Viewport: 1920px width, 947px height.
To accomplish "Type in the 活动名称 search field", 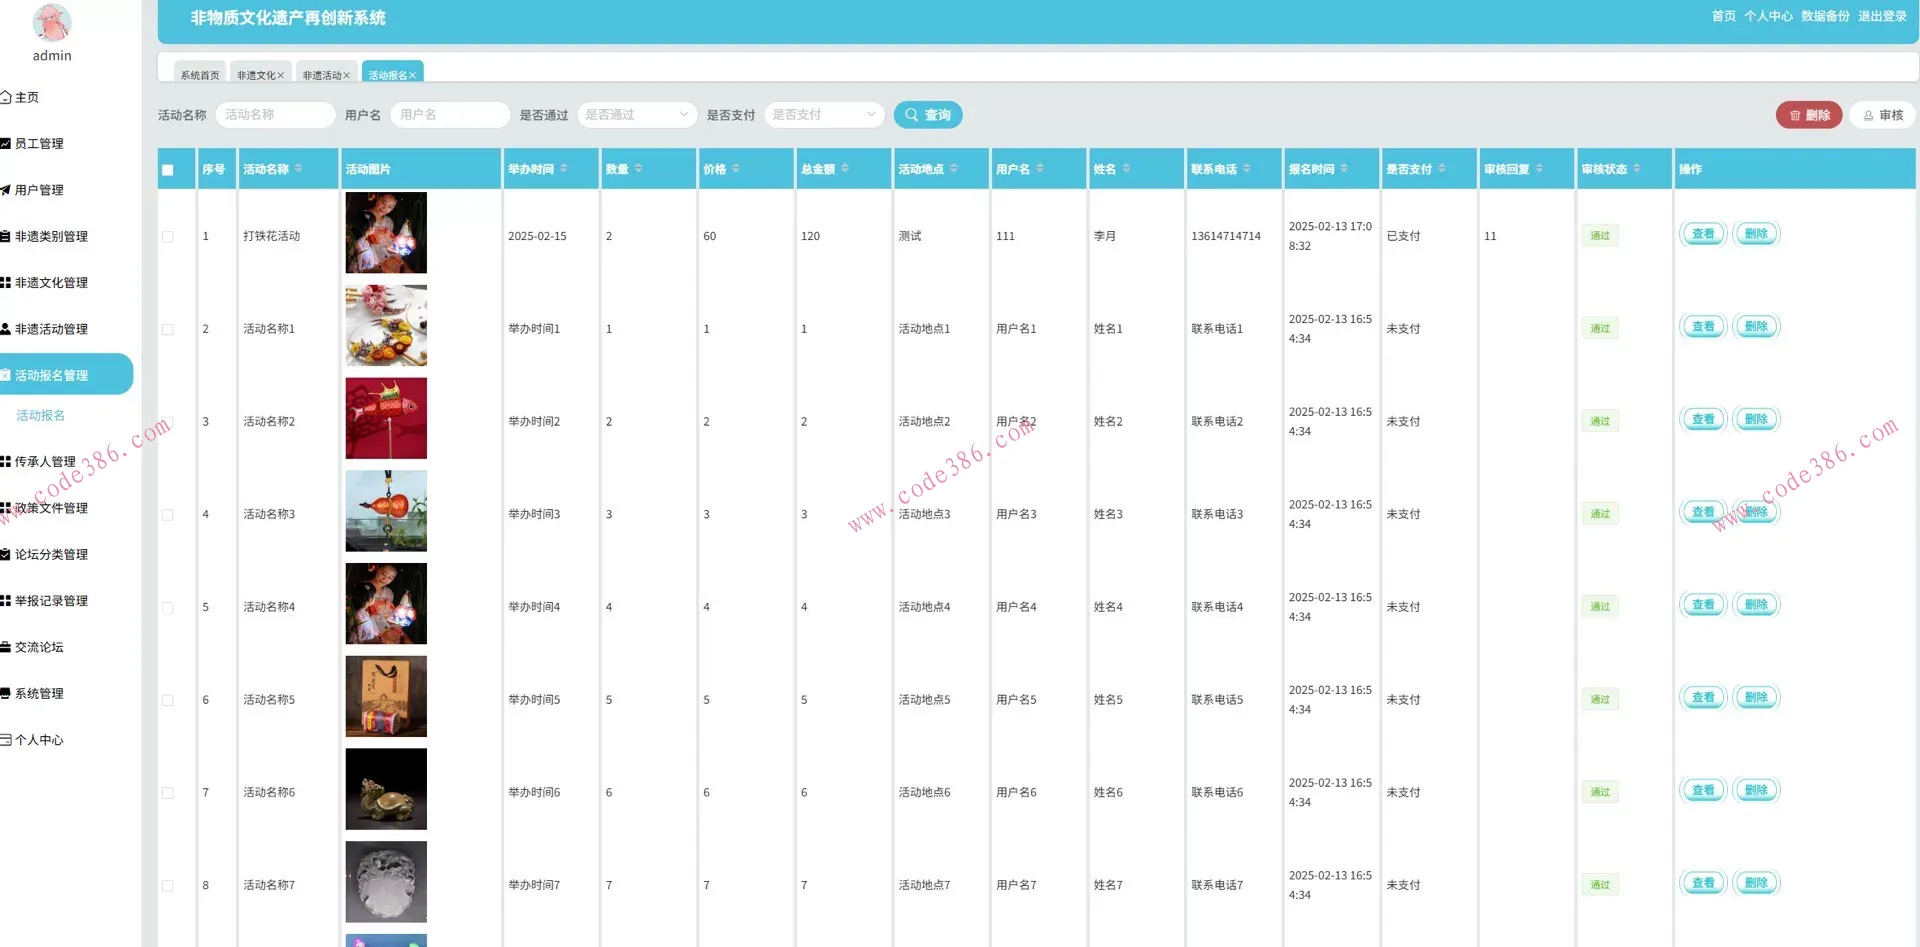I will pos(275,115).
